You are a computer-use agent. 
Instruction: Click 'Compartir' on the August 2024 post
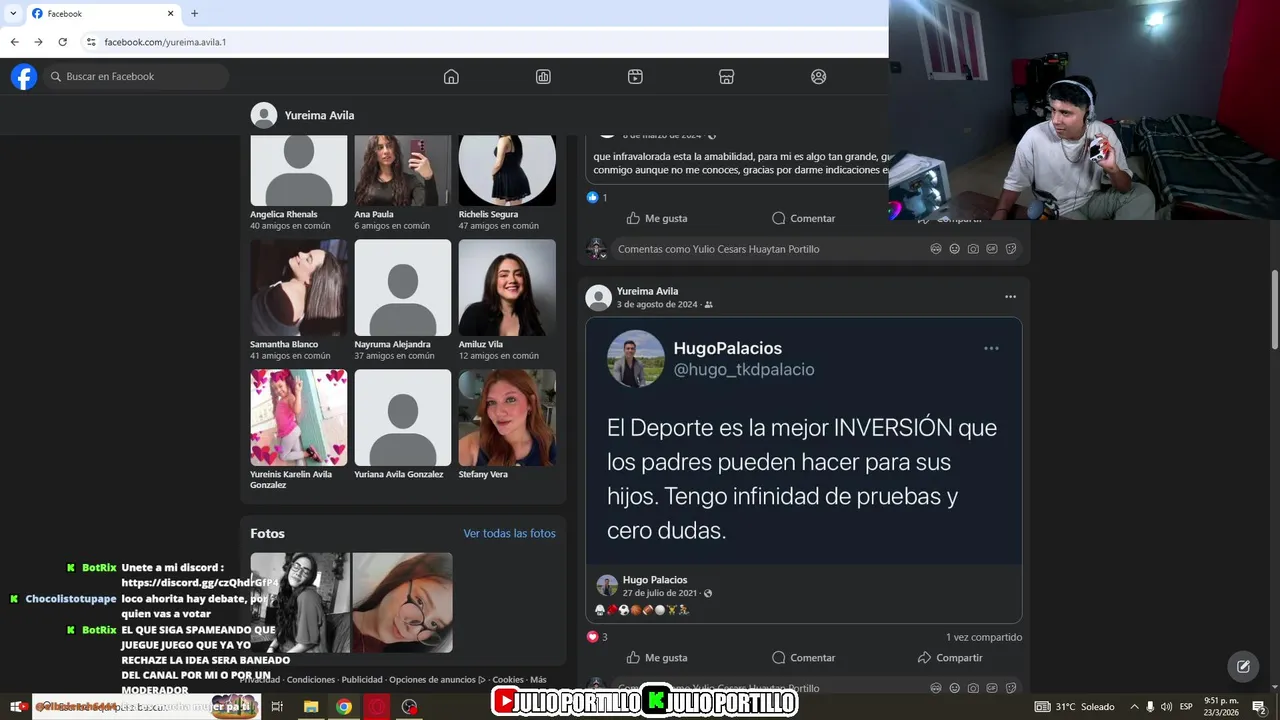click(950, 658)
